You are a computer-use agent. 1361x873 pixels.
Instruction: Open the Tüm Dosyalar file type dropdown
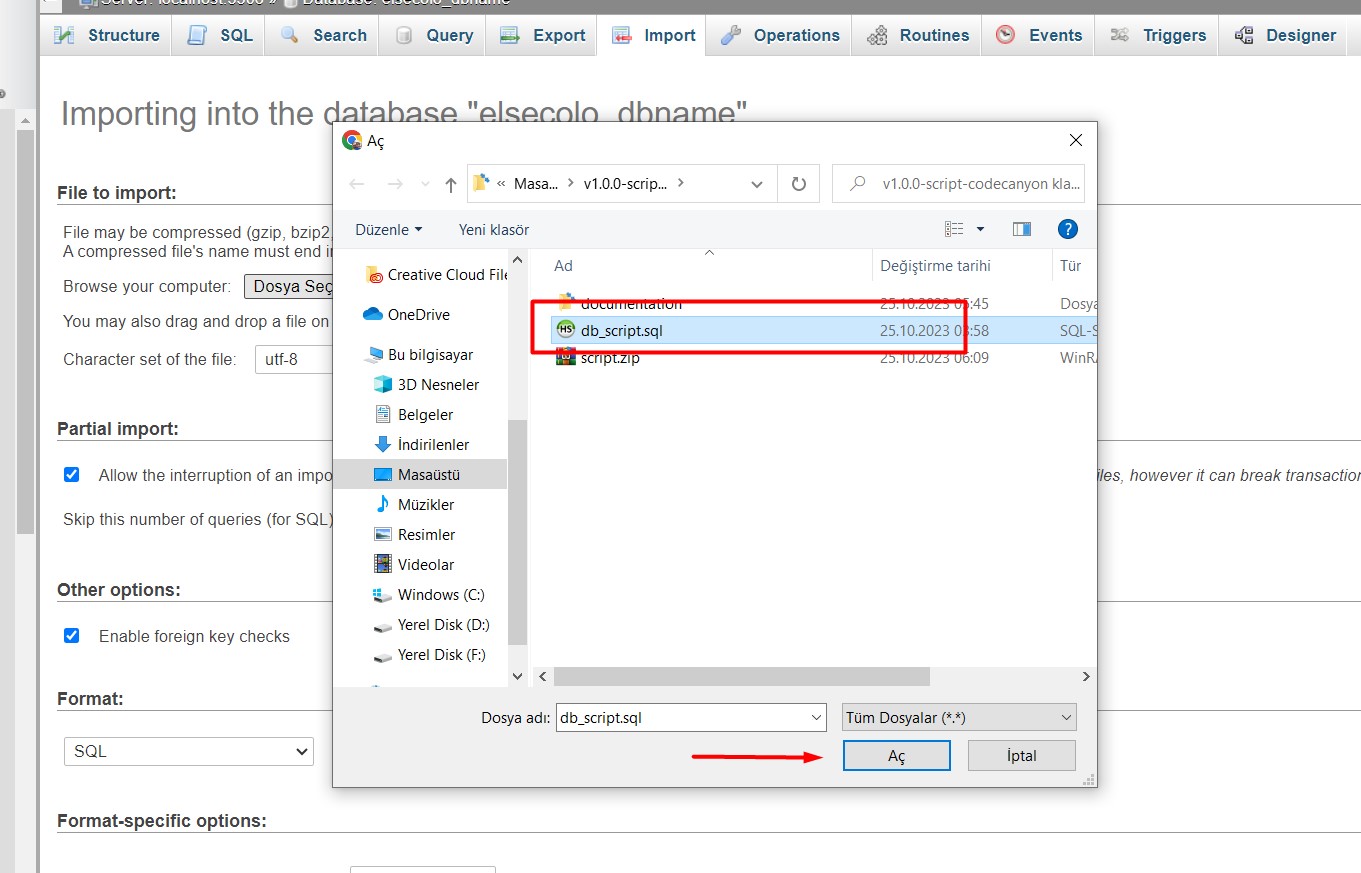[959, 717]
